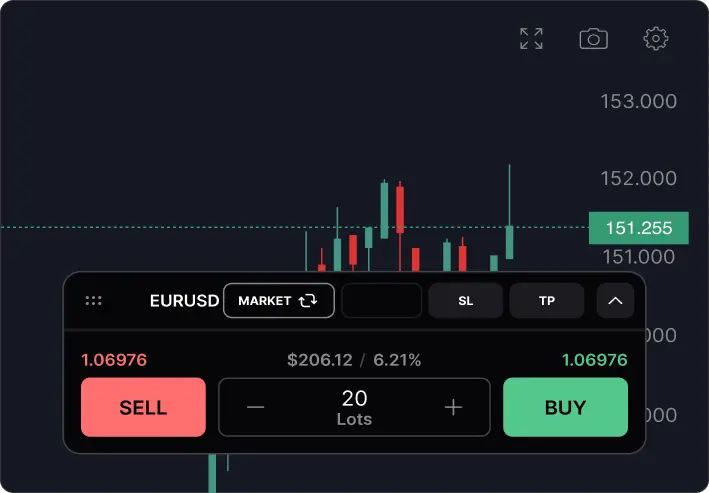Click the red sell price 1.06976
Image resolution: width=709 pixels, height=493 pixels.
click(114, 360)
